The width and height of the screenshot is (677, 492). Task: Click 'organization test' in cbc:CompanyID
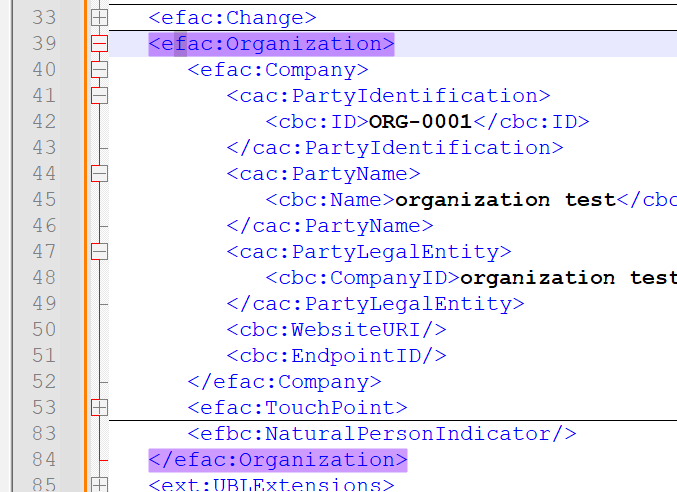pyautogui.click(x=568, y=278)
